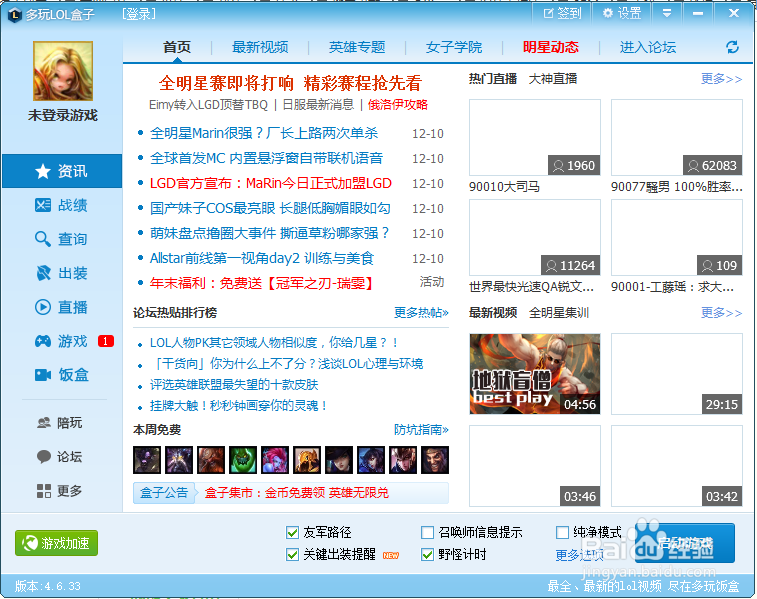Open the 饭盒 video box section
Screen dimensions: 757x599
62,375
